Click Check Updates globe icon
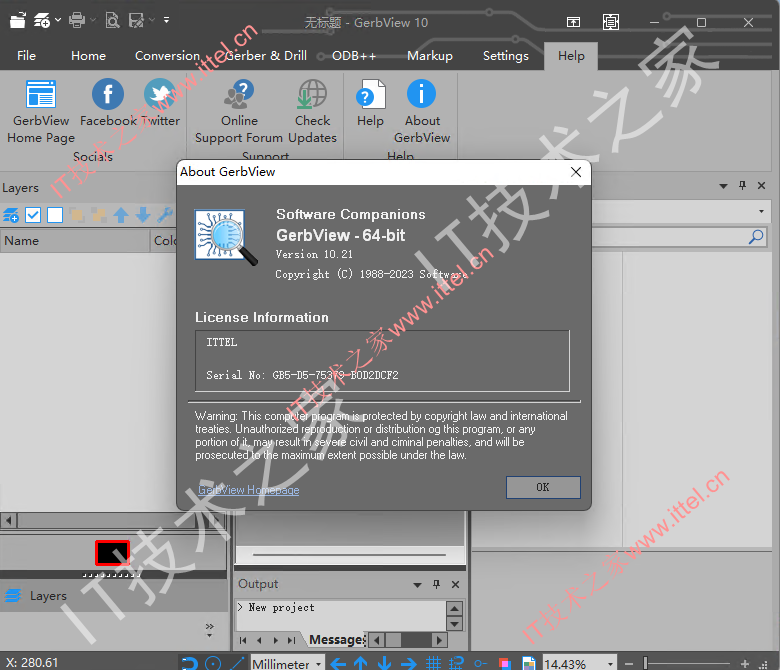780x670 pixels. (312, 94)
